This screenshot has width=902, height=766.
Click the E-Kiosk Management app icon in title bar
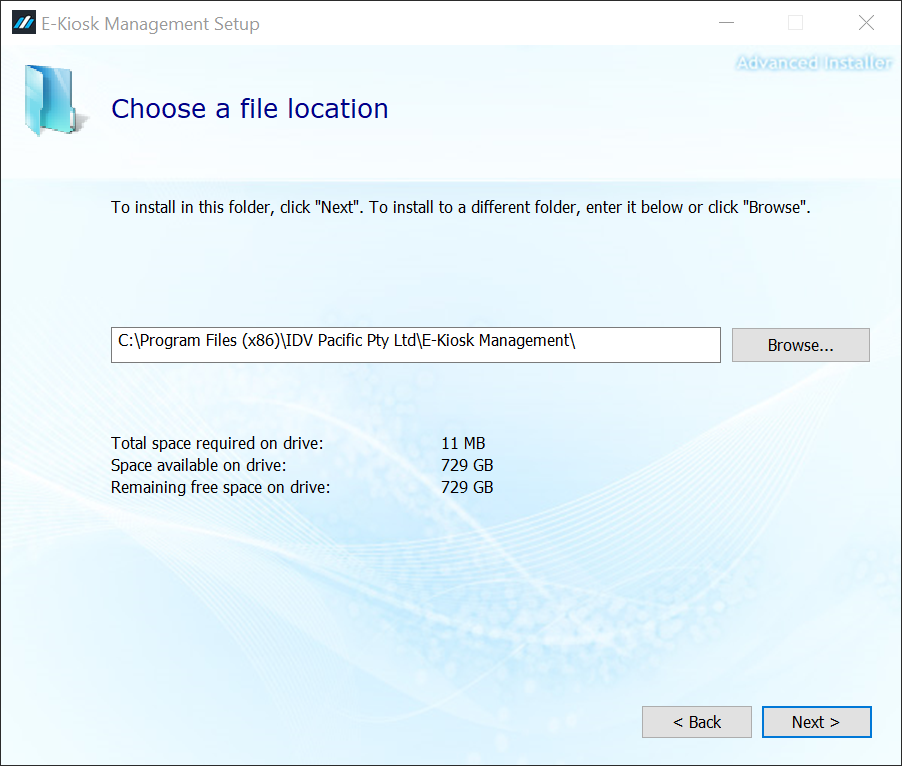pyautogui.click(x=24, y=23)
